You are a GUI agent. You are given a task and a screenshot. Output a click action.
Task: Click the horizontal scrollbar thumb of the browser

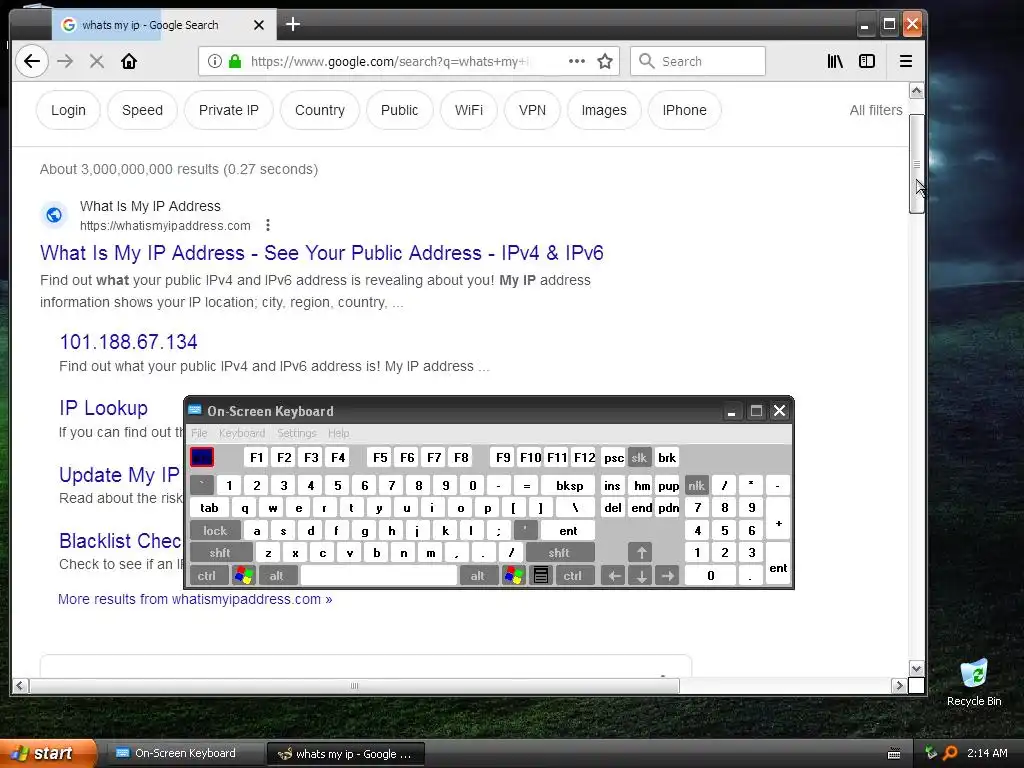pyautogui.click(x=354, y=686)
